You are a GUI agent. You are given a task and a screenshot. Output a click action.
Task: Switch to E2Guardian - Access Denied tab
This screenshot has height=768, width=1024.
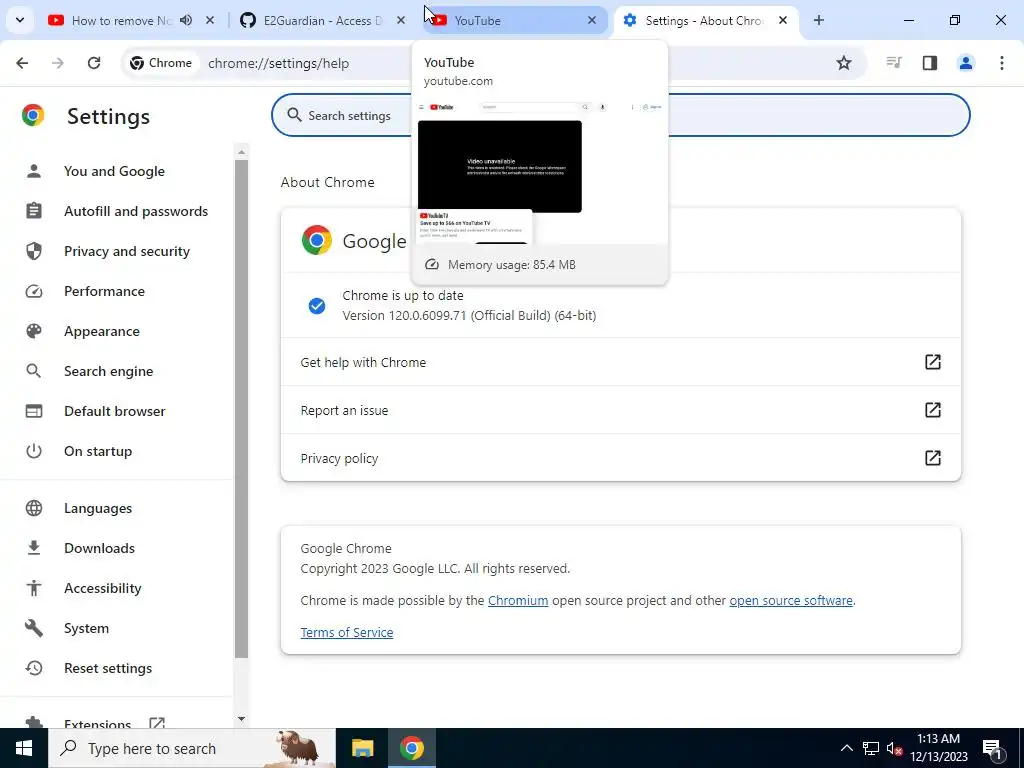click(322, 20)
